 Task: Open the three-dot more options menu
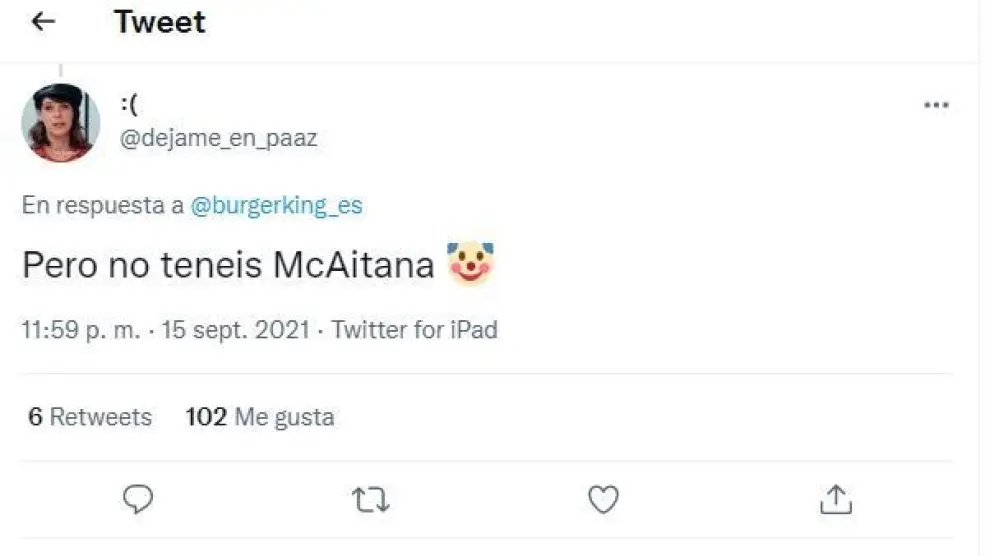pyautogui.click(x=936, y=105)
